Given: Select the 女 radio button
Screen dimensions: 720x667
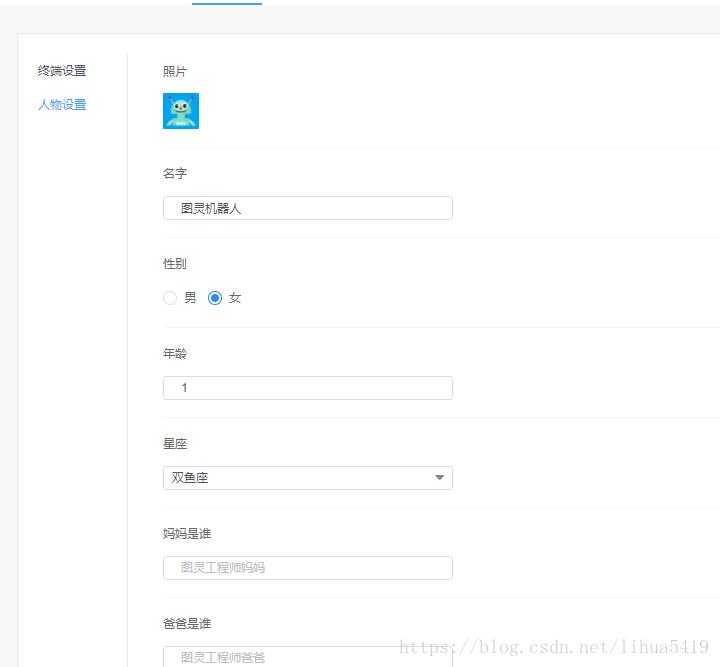Looking at the screenshot, I should tap(215, 298).
